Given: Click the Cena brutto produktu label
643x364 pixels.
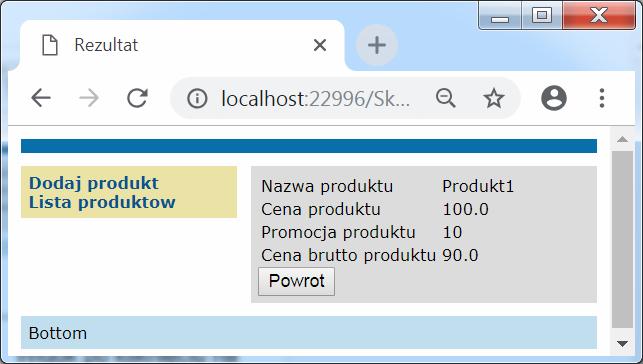Looking at the screenshot, I should [x=348, y=255].
